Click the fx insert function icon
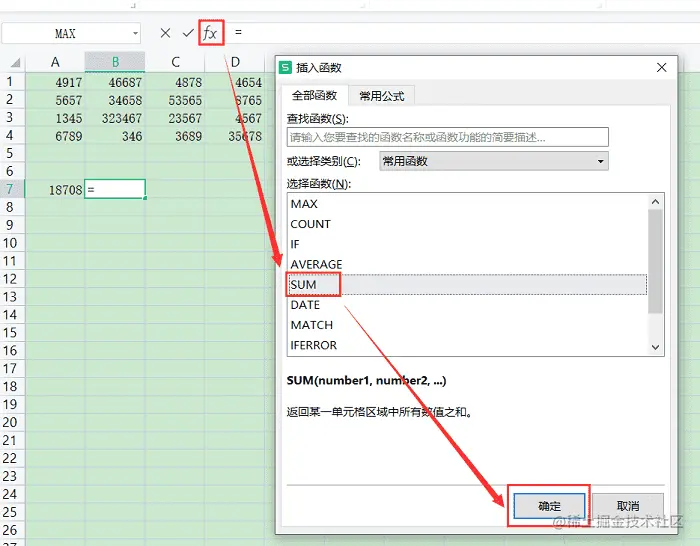This screenshot has height=546, width=700. [211, 33]
